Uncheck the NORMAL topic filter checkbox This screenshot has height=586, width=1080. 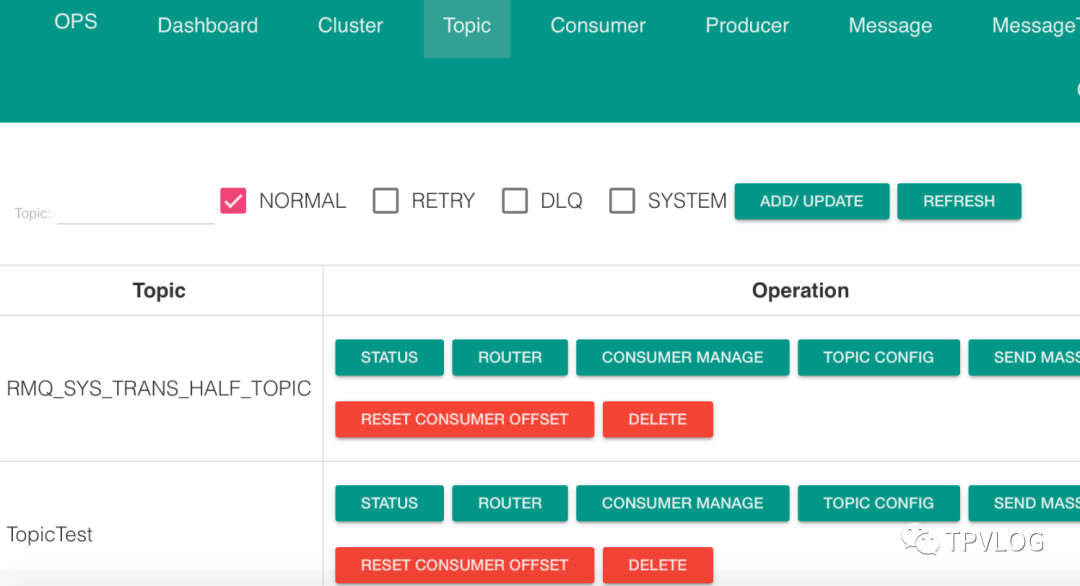click(x=233, y=201)
